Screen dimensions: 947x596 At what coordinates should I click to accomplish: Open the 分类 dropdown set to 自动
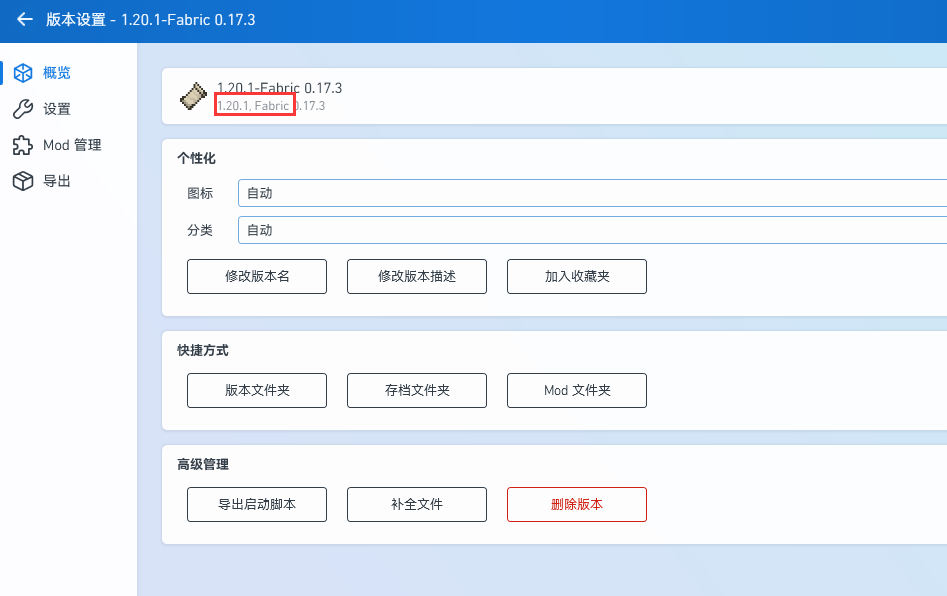[x=592, y=230]
